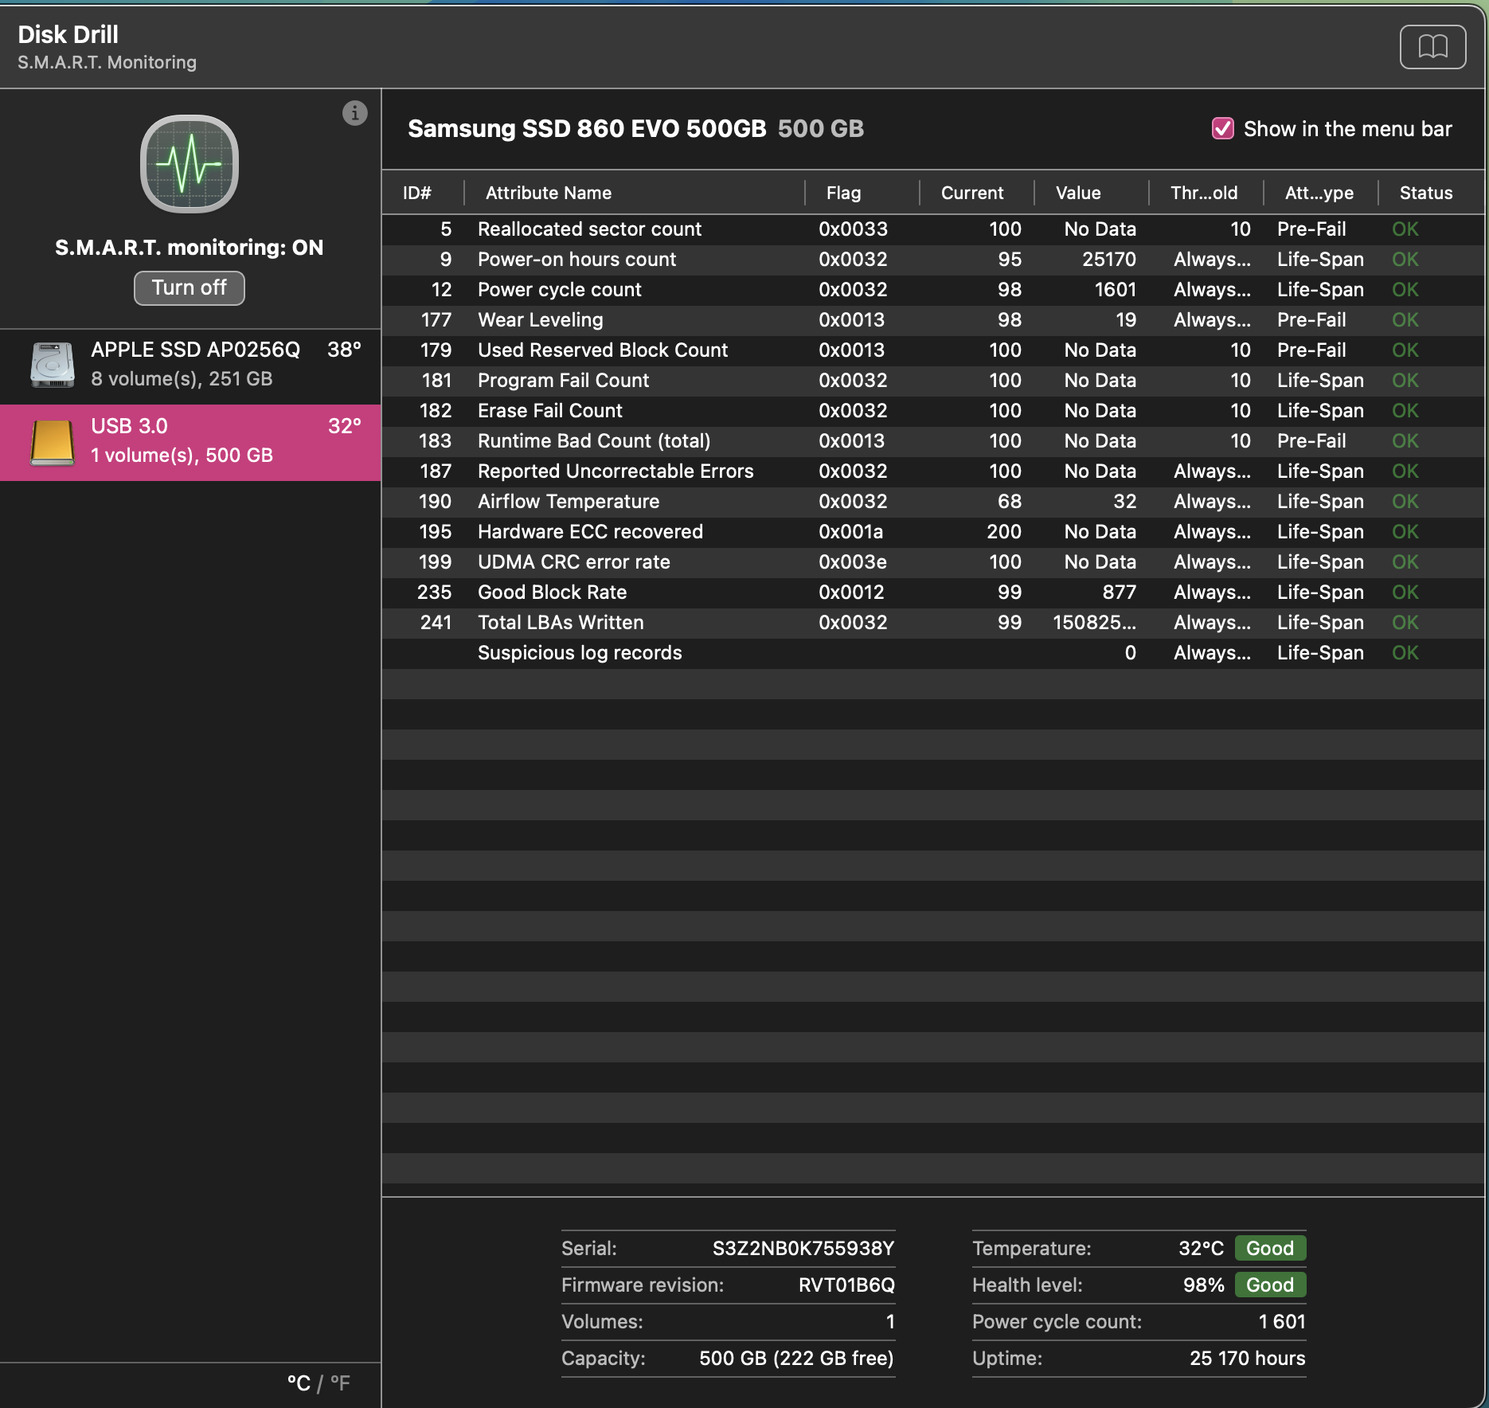Select Power cycle count attribute

point(932,289)
